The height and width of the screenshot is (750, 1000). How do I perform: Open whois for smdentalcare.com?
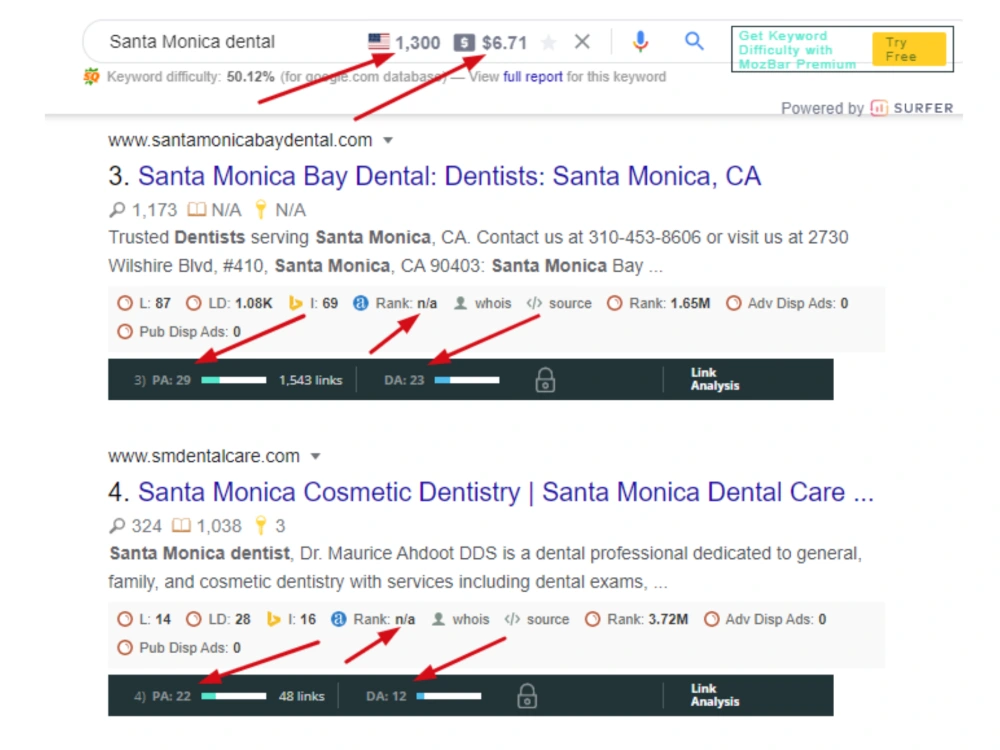460,619
